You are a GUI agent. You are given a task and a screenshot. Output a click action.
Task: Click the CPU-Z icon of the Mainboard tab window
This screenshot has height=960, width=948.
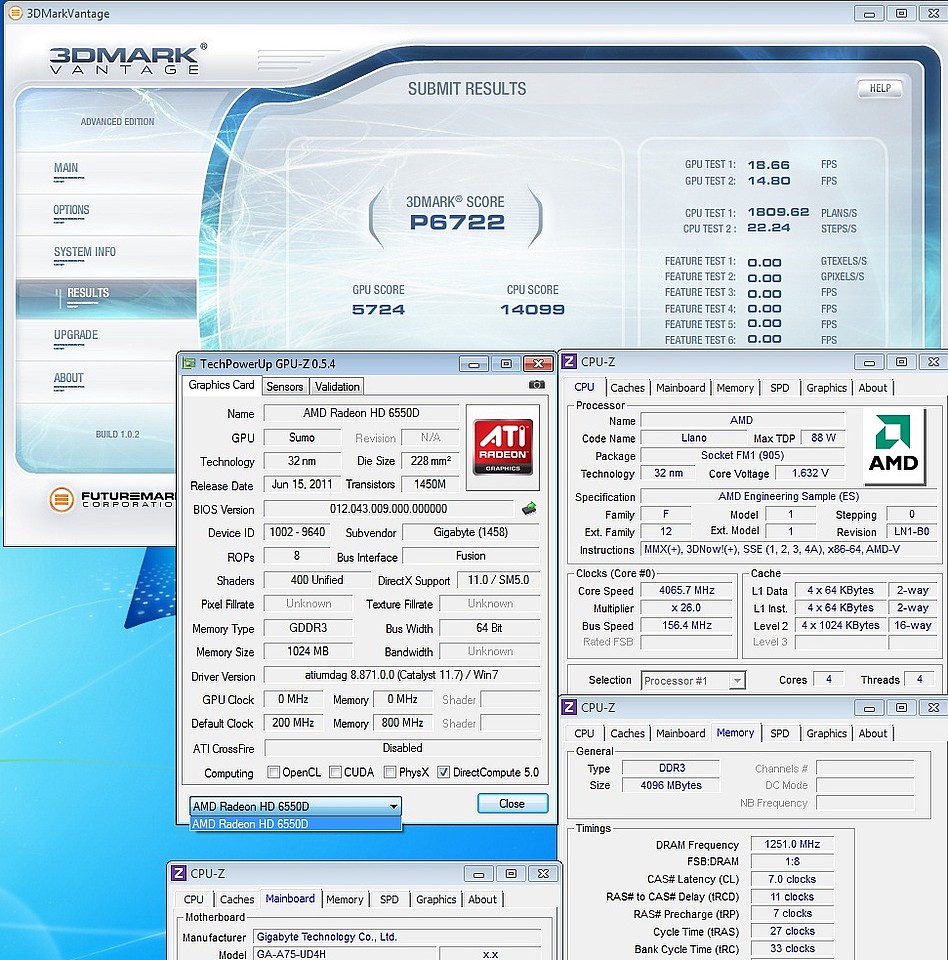(178, 873)
